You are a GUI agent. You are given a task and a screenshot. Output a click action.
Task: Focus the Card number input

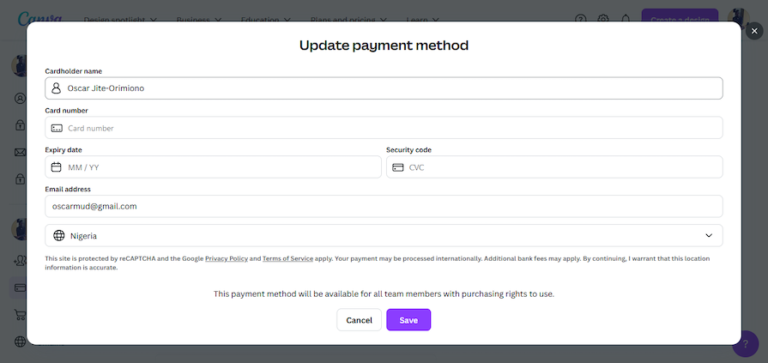point(384,128)
